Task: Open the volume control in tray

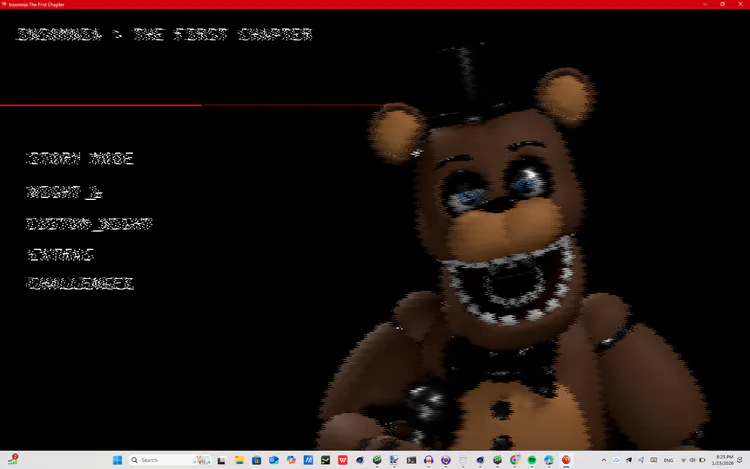Action: (x=692, y=460)
